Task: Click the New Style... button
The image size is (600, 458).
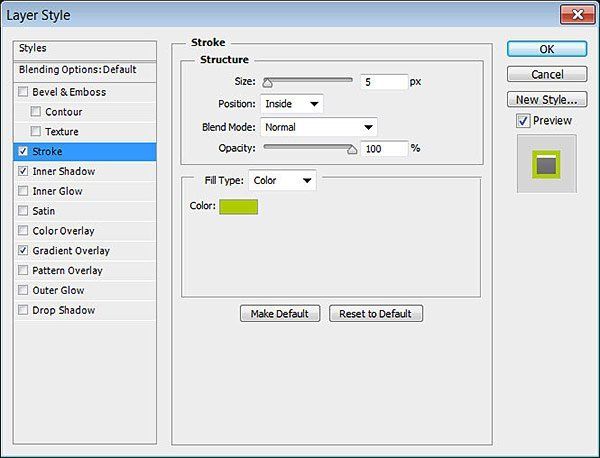Action: point(547,99)
